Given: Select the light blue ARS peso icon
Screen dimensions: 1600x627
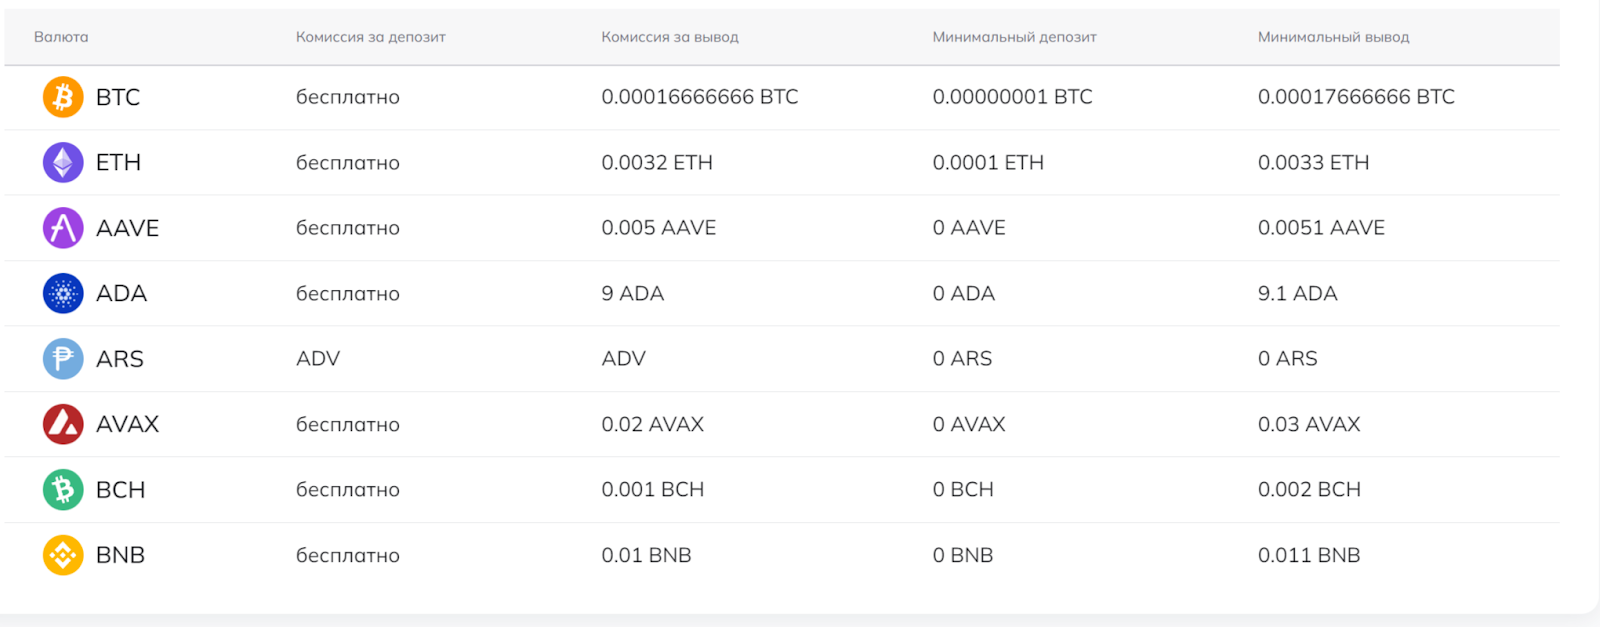Looking at the screenshot, I should [63, 358].
